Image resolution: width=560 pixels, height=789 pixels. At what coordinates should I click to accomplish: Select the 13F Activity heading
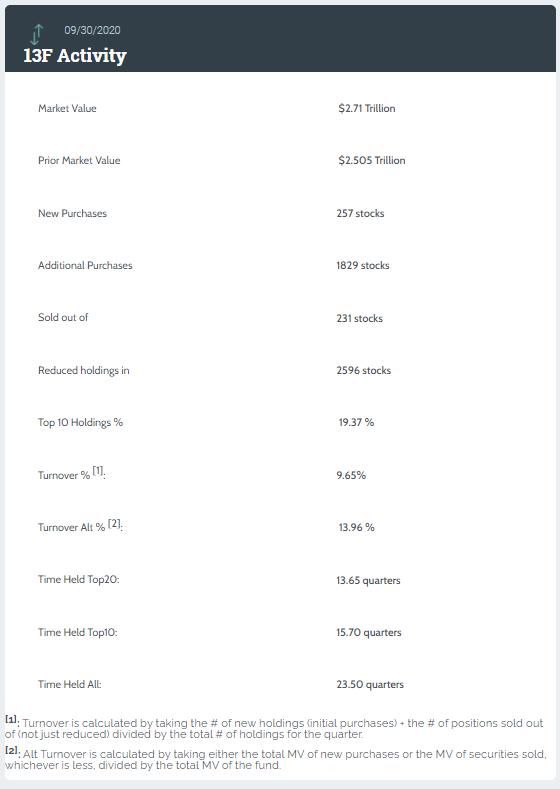click(75, 55)
